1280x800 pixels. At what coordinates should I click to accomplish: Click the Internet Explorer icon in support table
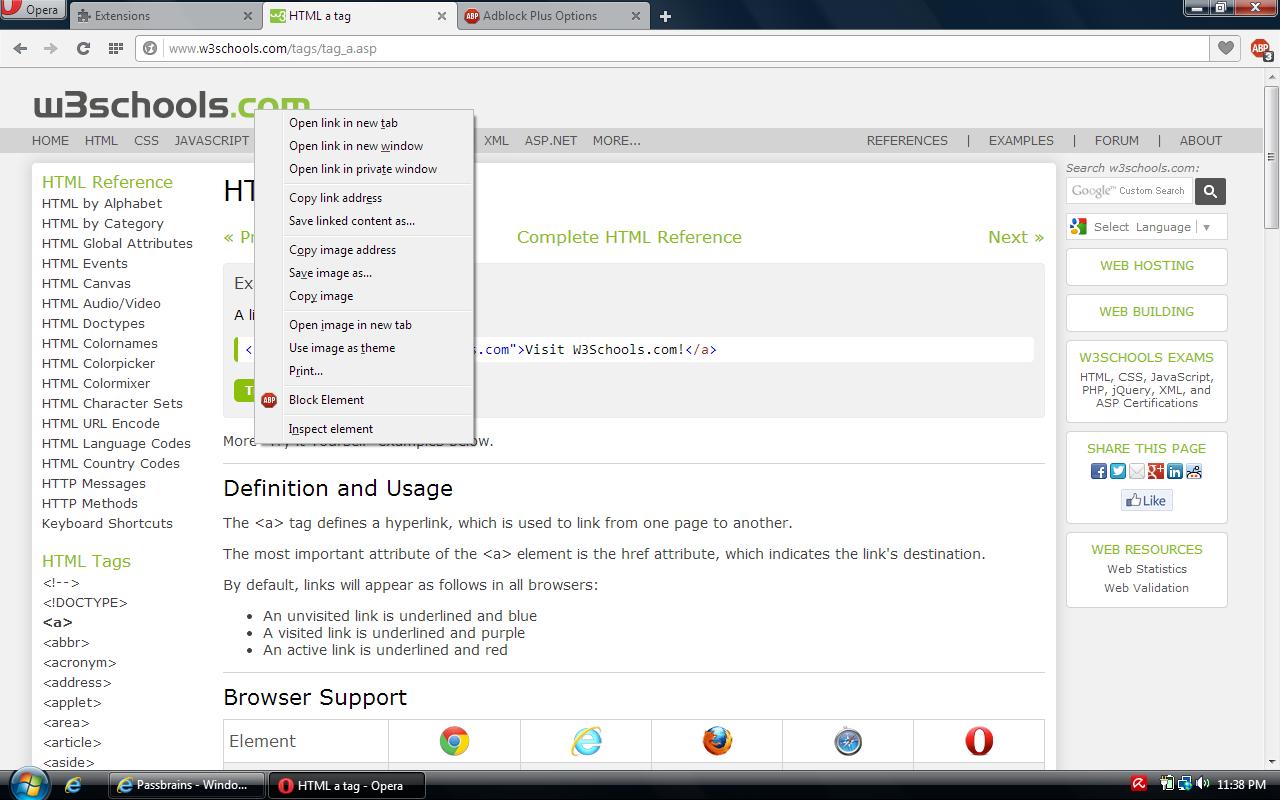(x=586, y=741)
